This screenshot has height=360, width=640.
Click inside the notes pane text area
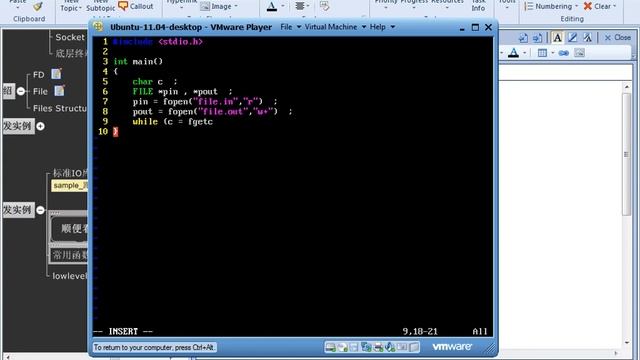click(560, 214)
